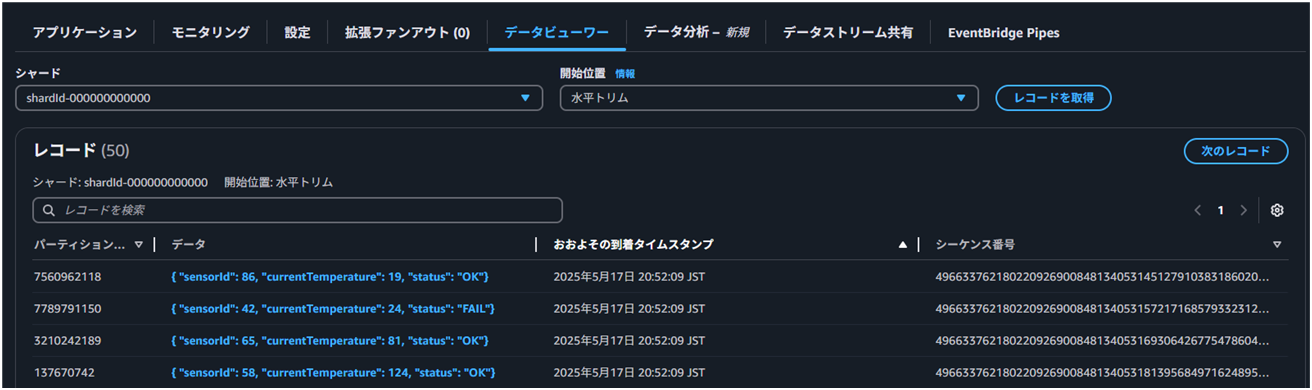
Task: Select partition key 137670742
Action: coord(63,373)
